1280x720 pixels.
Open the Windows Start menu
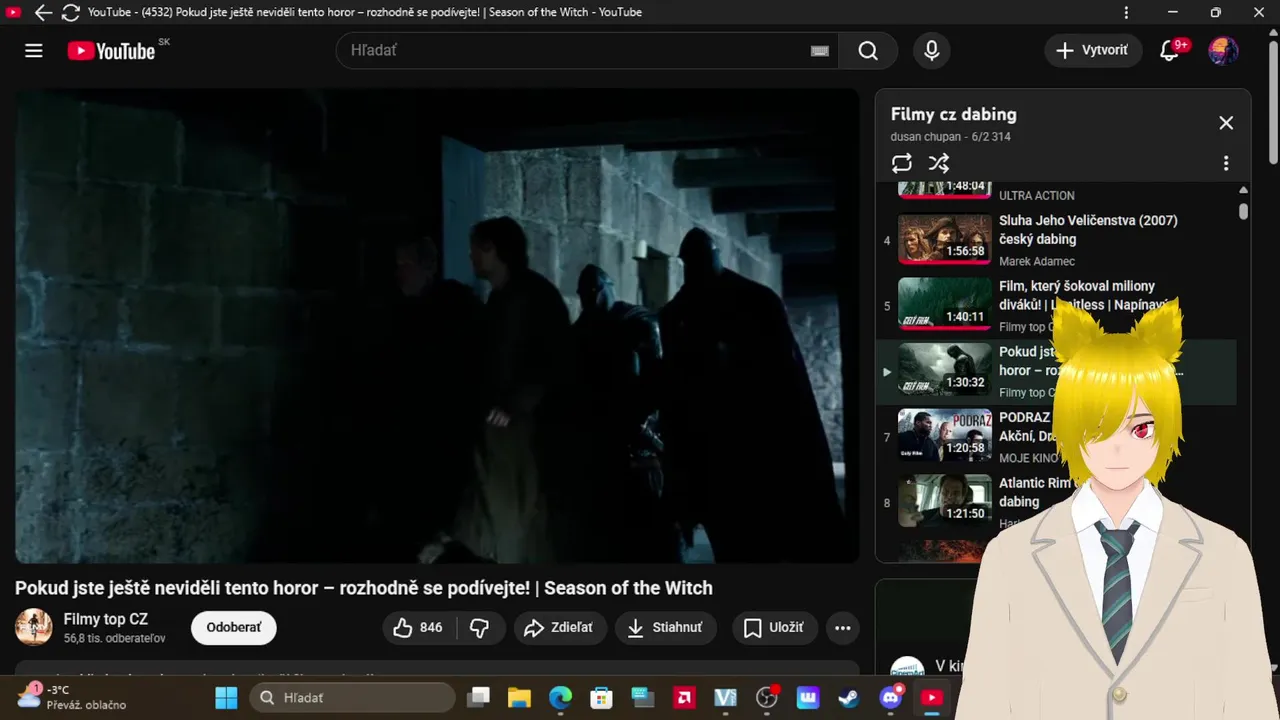[x=227, y=698]
